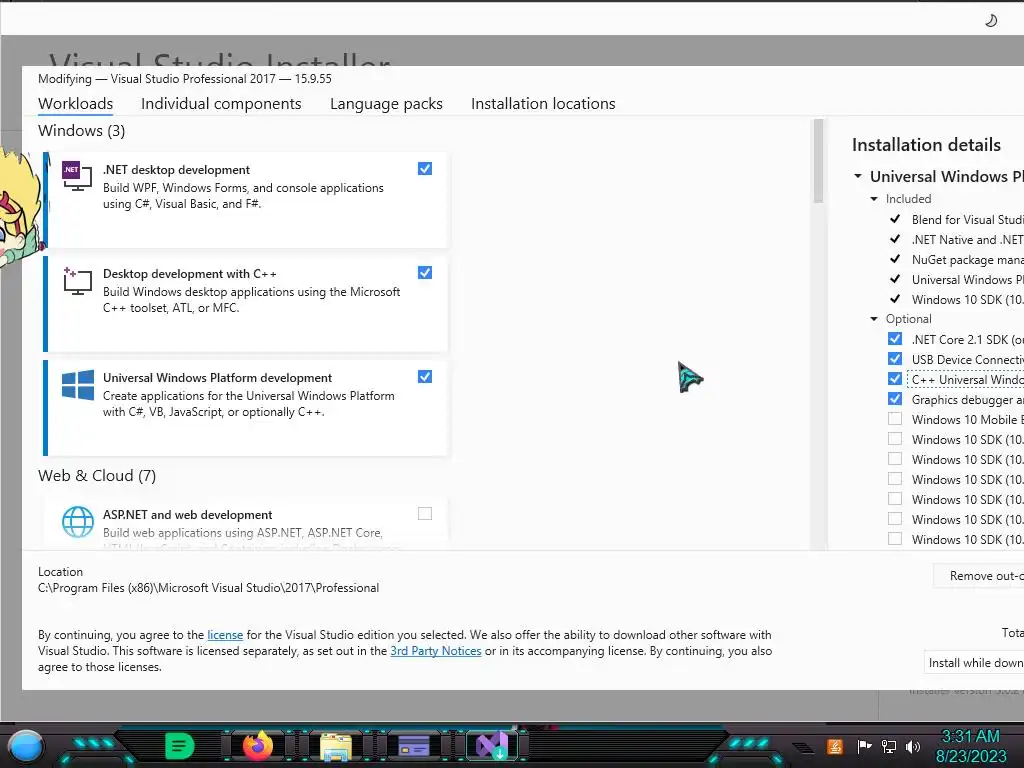Screen dimensions: 1024x768
Task: Open network status tray icon
Action: pos(889,746)
